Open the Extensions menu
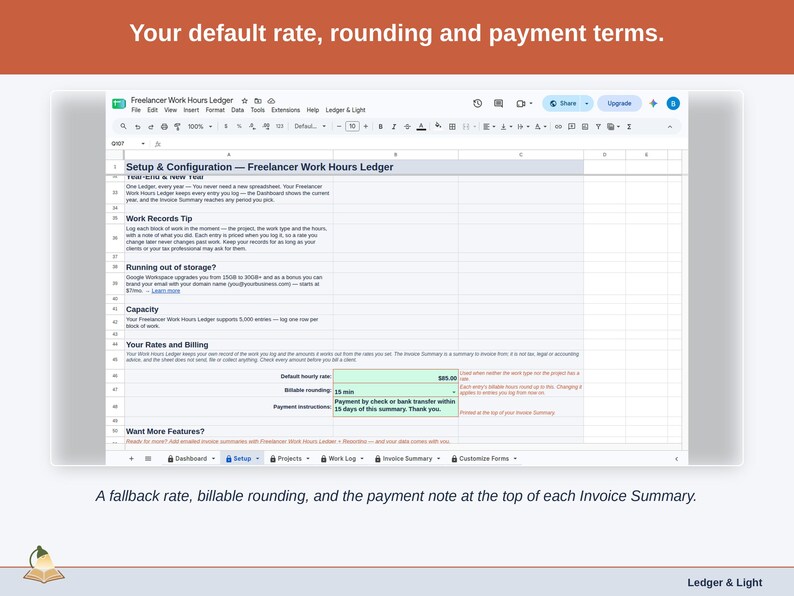 (x=285, y=110)
